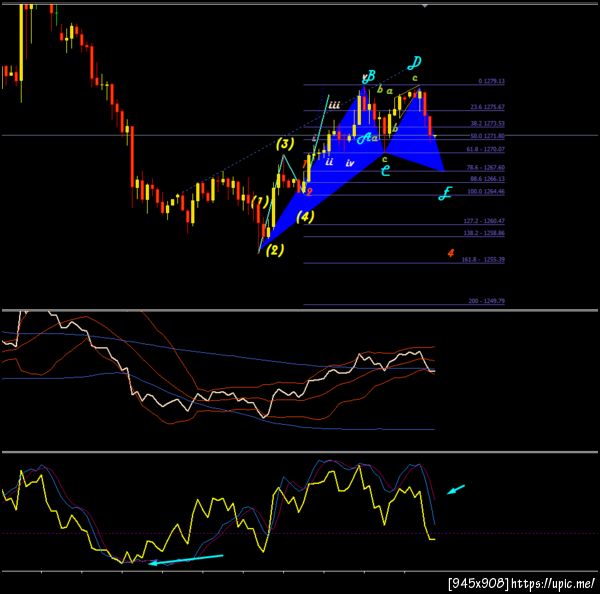Click the green c label below D
This screenshot has width=600, height=594.
pyautogui.click(x=414, y=78)
